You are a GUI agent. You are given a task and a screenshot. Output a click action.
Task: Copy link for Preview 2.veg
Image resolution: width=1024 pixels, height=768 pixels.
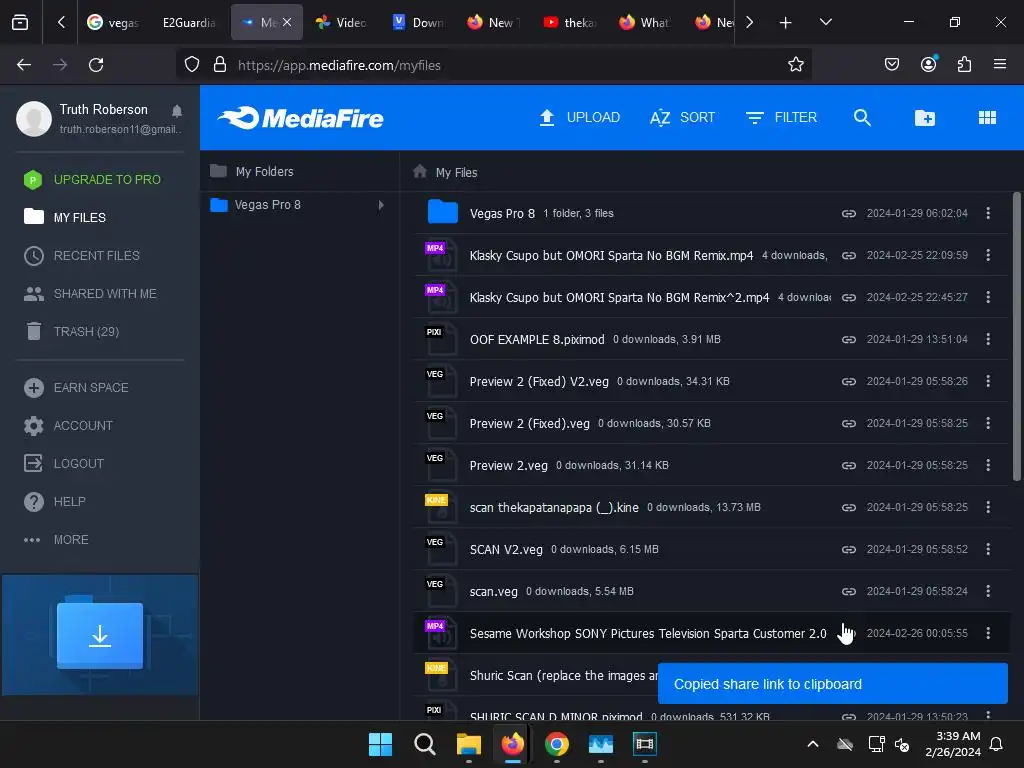848,466
